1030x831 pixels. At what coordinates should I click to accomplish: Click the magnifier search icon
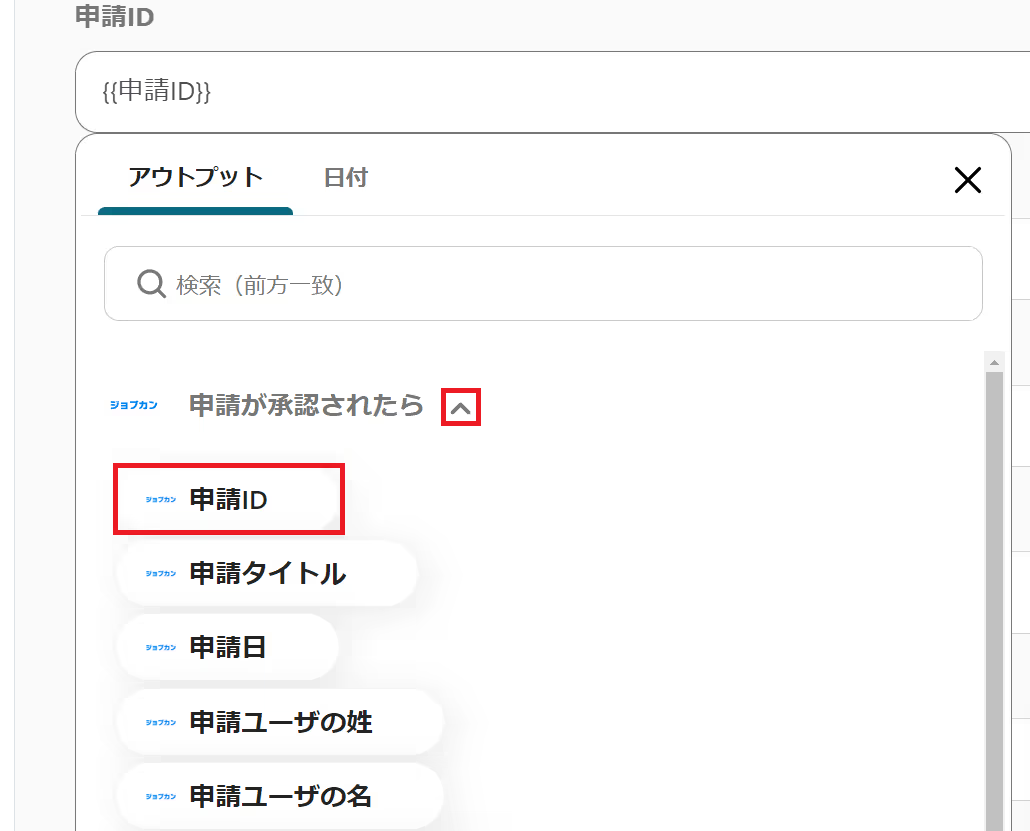pyautogui.click(x=151, y=284)
